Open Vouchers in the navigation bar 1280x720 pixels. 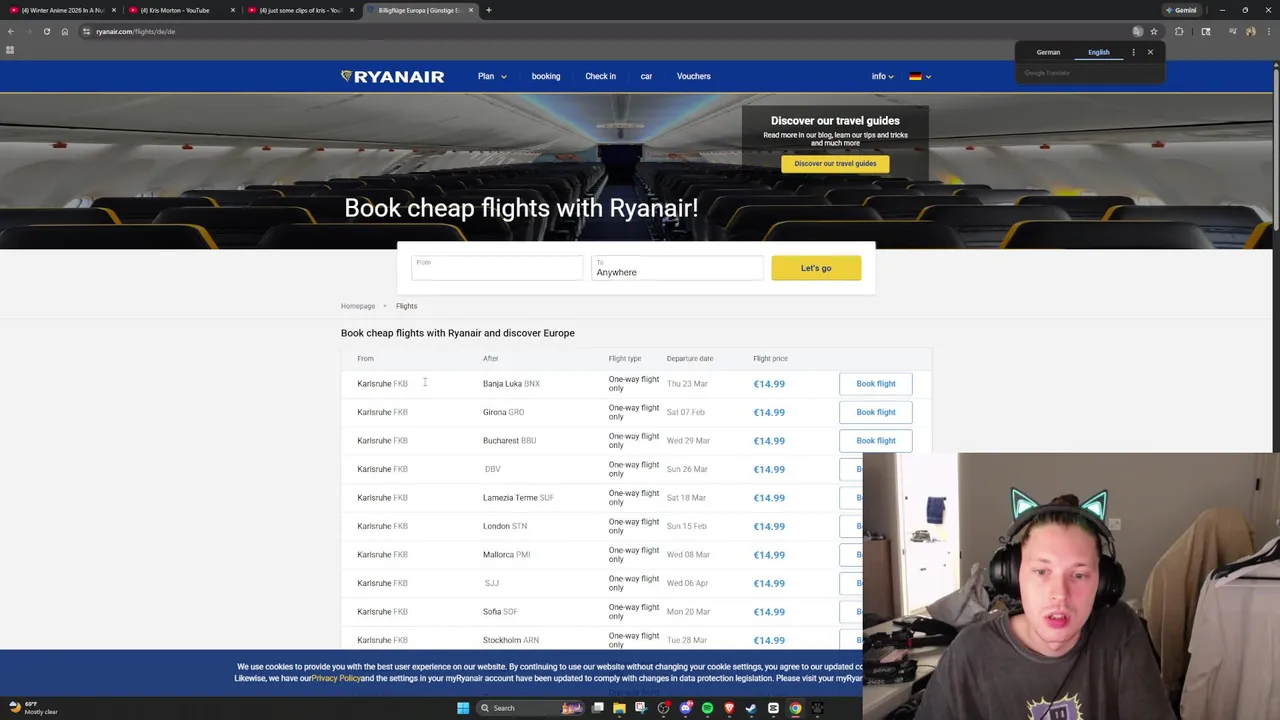tap(693, 76)
